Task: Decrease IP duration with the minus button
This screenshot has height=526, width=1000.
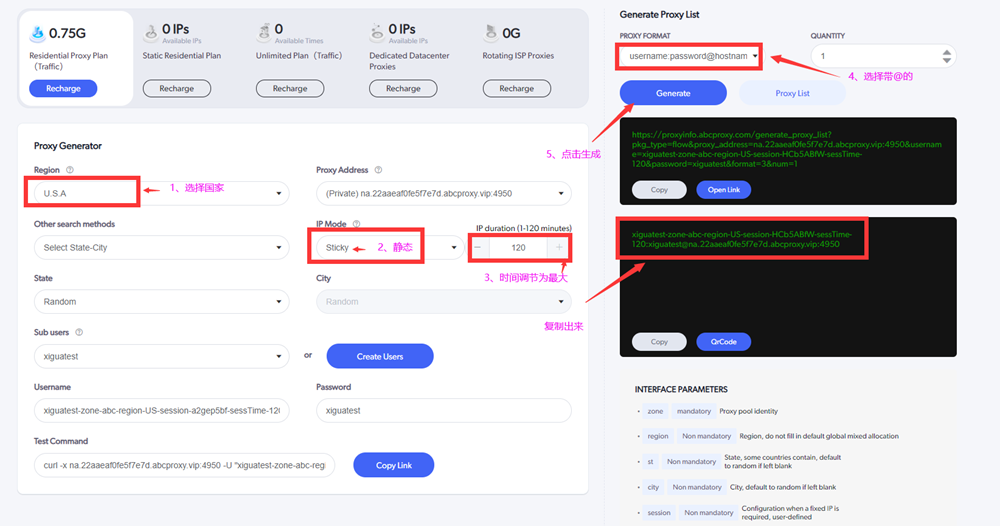Action: (x=478, y=247)
